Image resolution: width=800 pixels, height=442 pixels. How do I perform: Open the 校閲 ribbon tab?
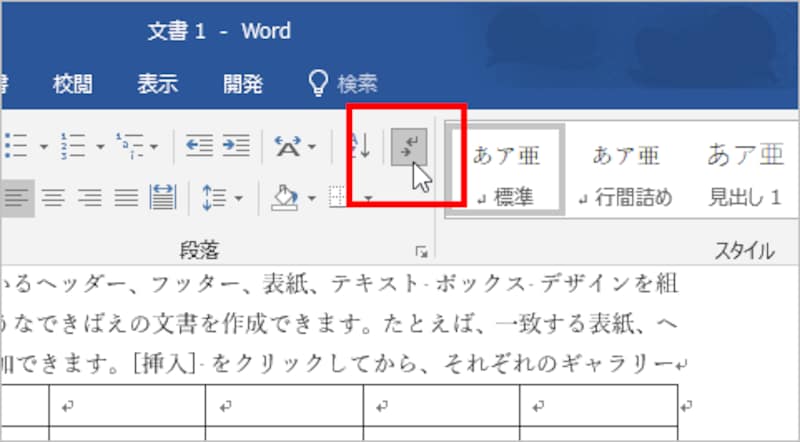72,83
